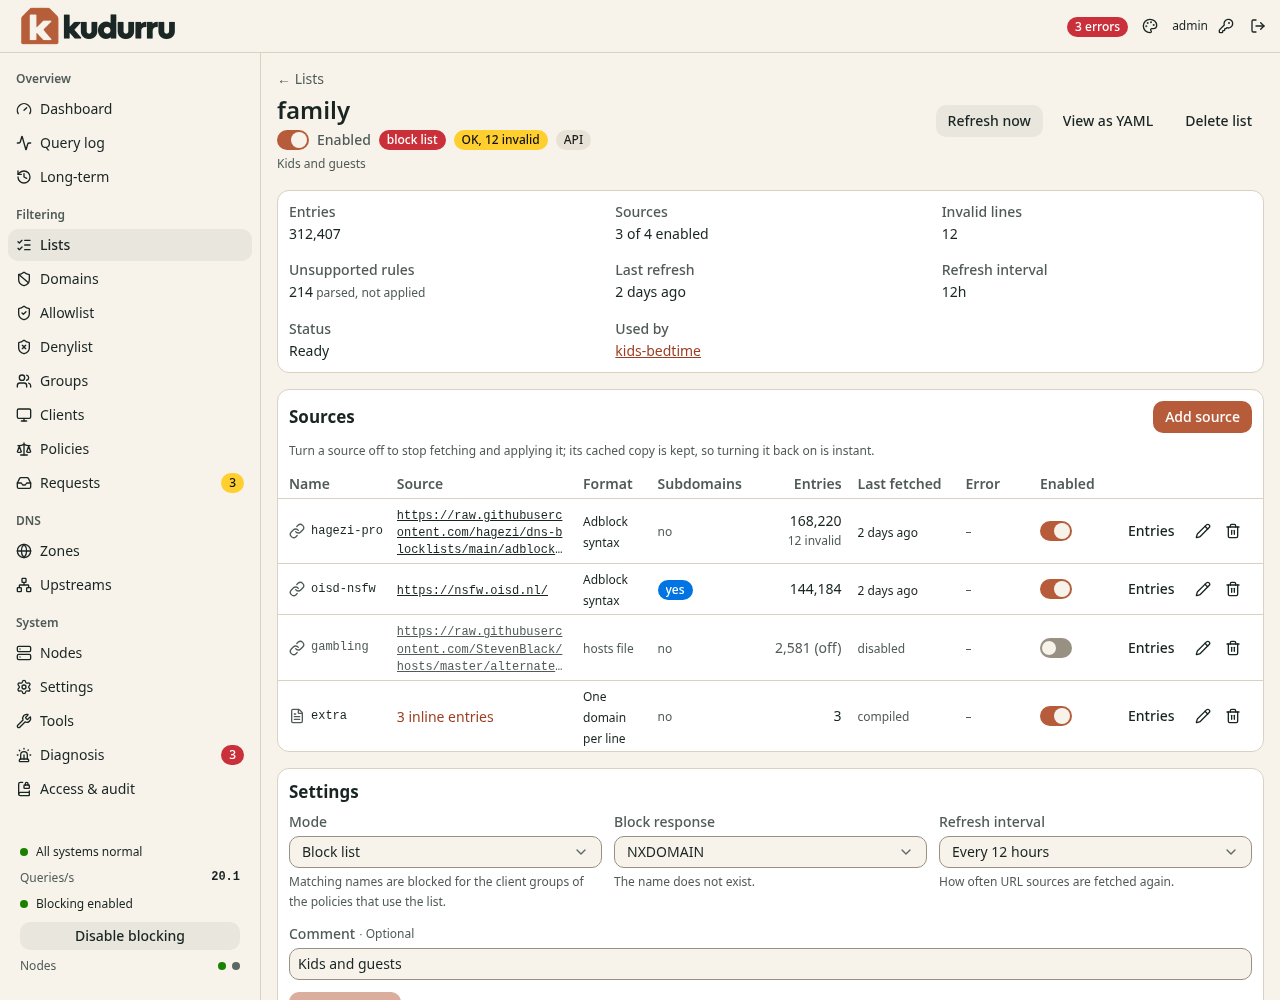Click the link icon beside hagezi-pro

tap(297, 531)
